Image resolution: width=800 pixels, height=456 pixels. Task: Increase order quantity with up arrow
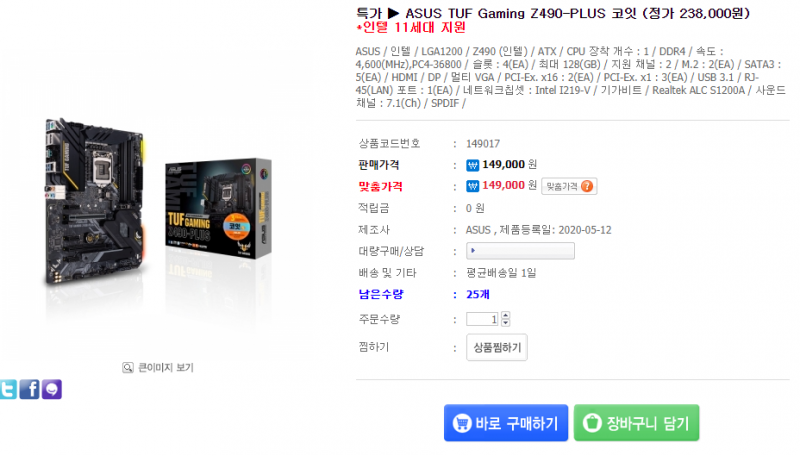click(506, 315)
